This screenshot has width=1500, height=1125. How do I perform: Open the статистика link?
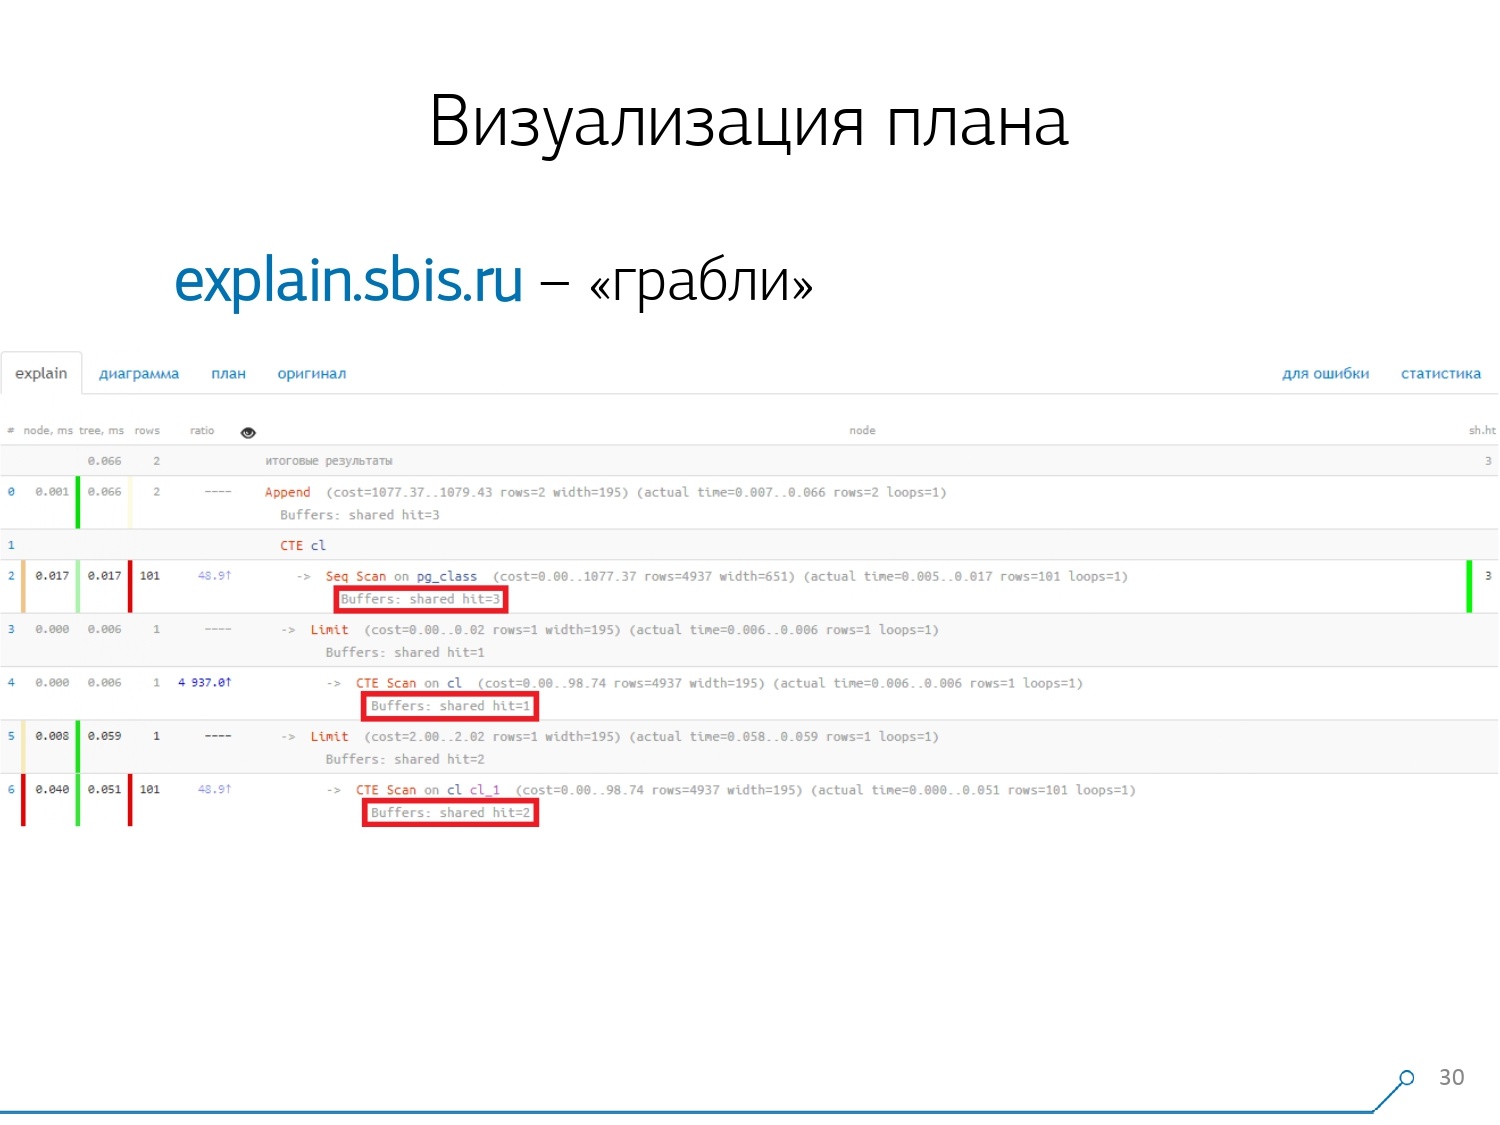1440,374
